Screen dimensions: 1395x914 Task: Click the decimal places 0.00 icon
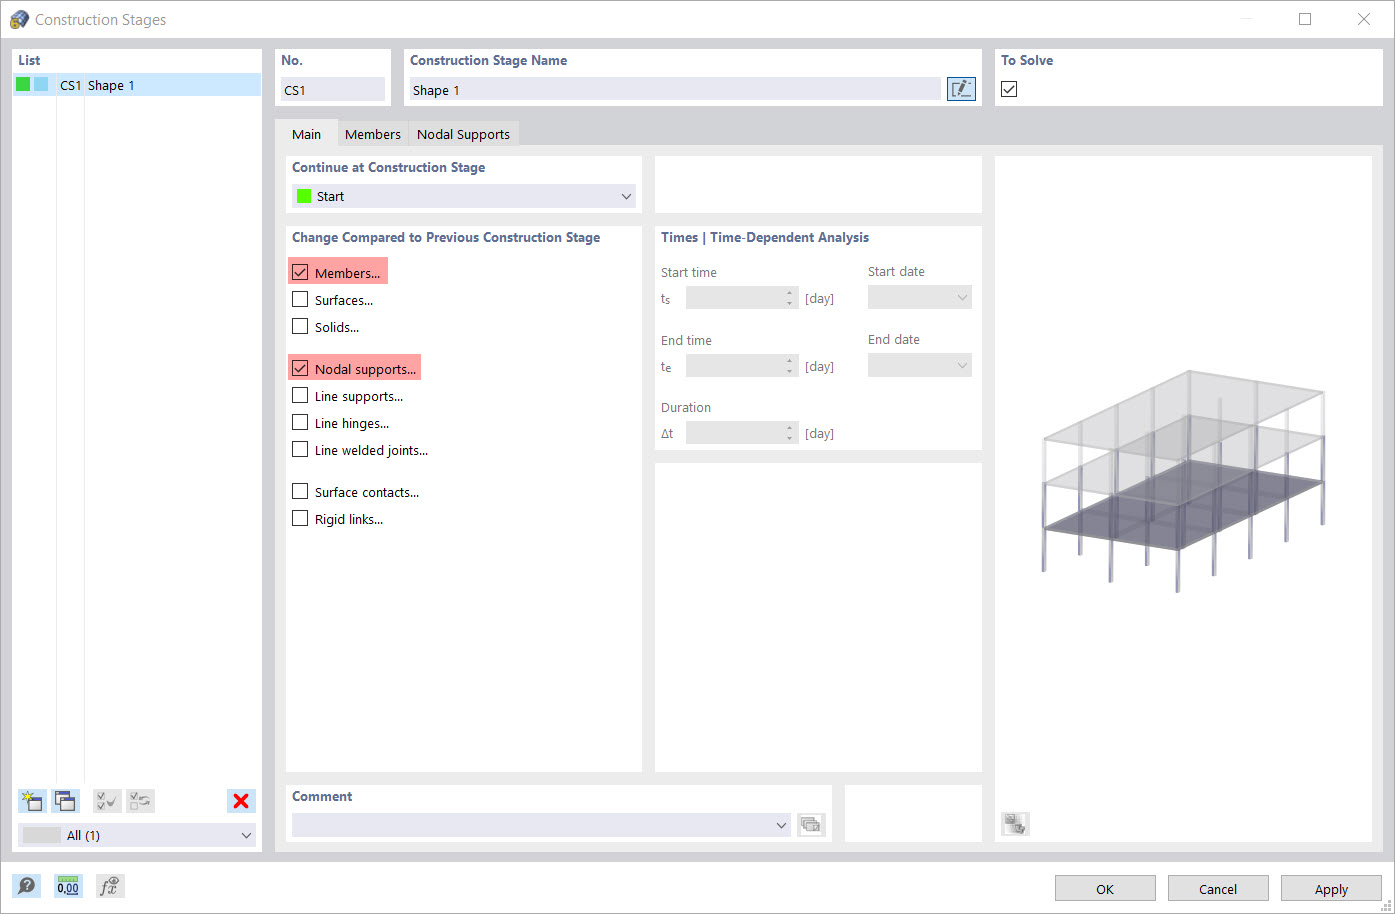point(68,885)
